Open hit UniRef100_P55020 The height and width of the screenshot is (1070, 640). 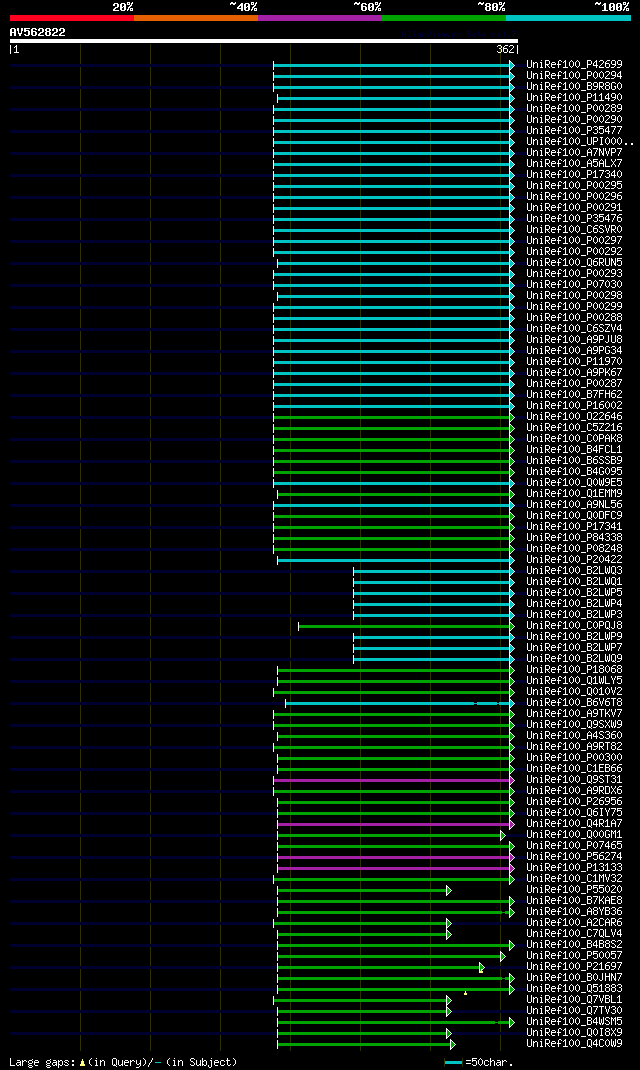coord(574,889)
